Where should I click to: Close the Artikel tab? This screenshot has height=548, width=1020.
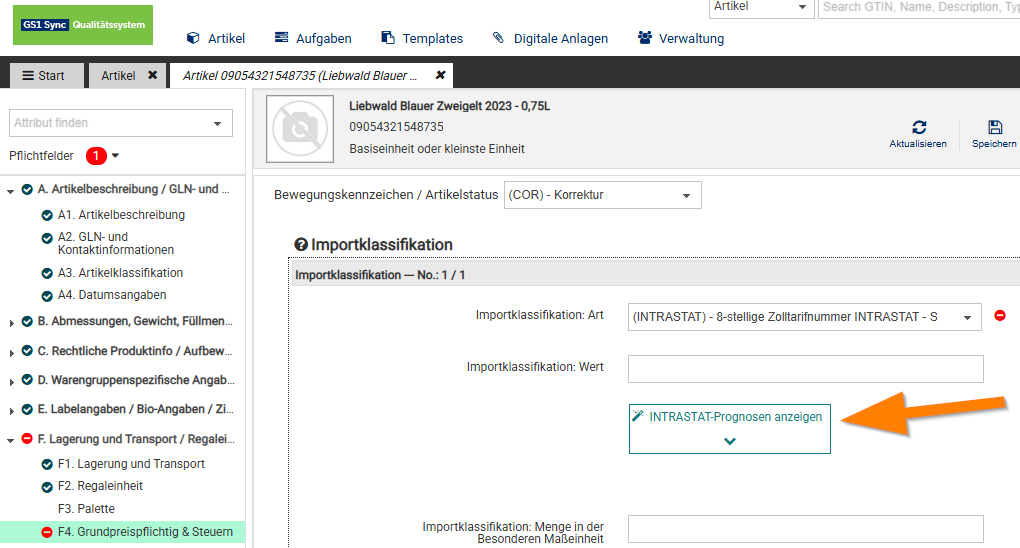click(x=152, y=75)
